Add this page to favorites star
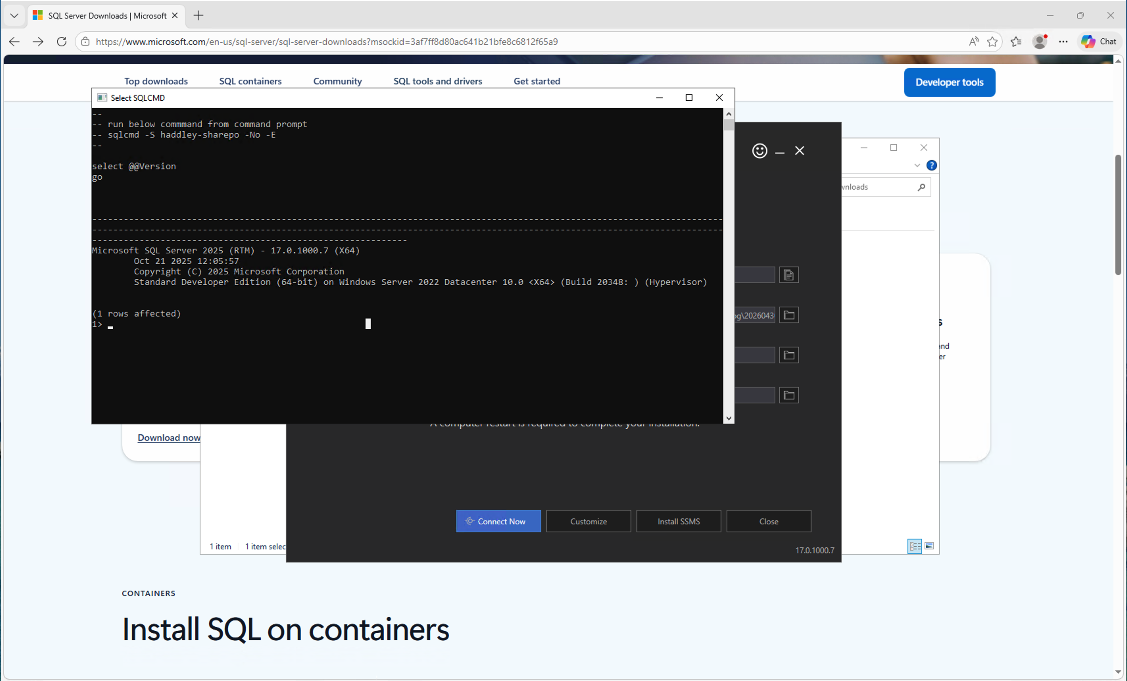Screen dimensions: 1127x681 (x=993, y=42)
